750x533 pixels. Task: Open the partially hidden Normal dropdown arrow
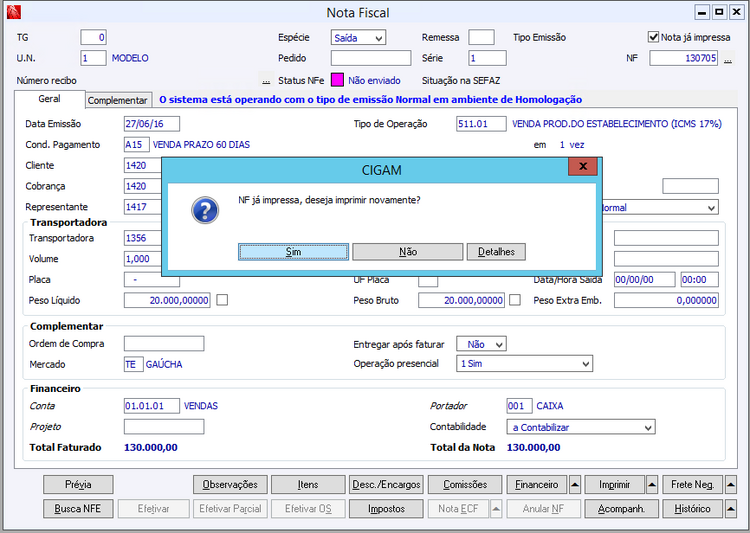tap(711, 208)
